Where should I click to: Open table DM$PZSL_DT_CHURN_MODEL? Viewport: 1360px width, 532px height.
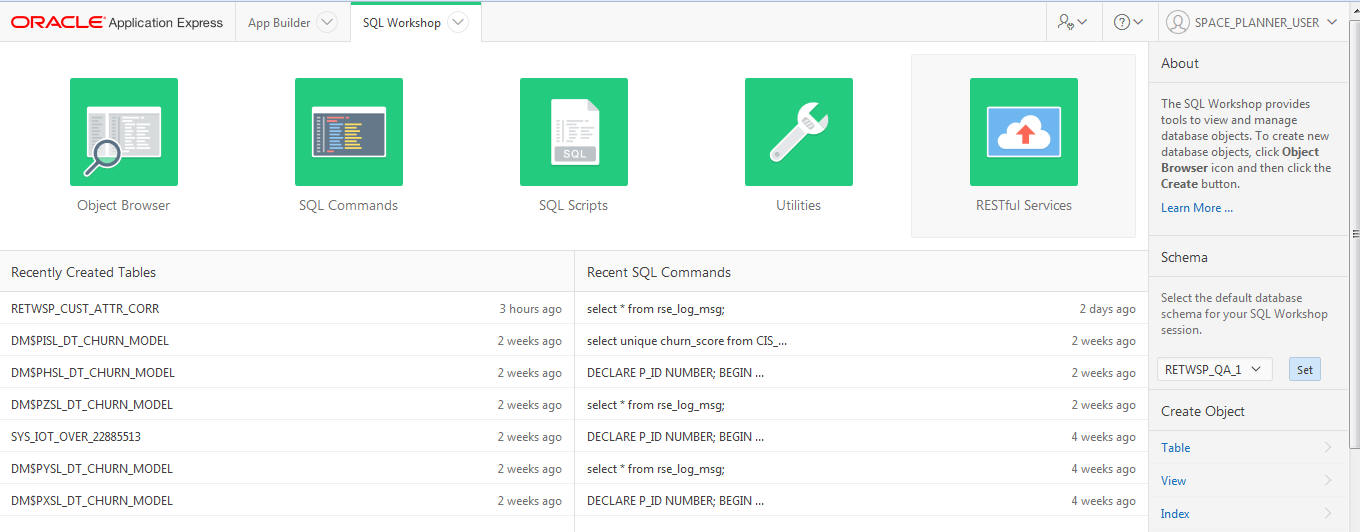[92, 405]
